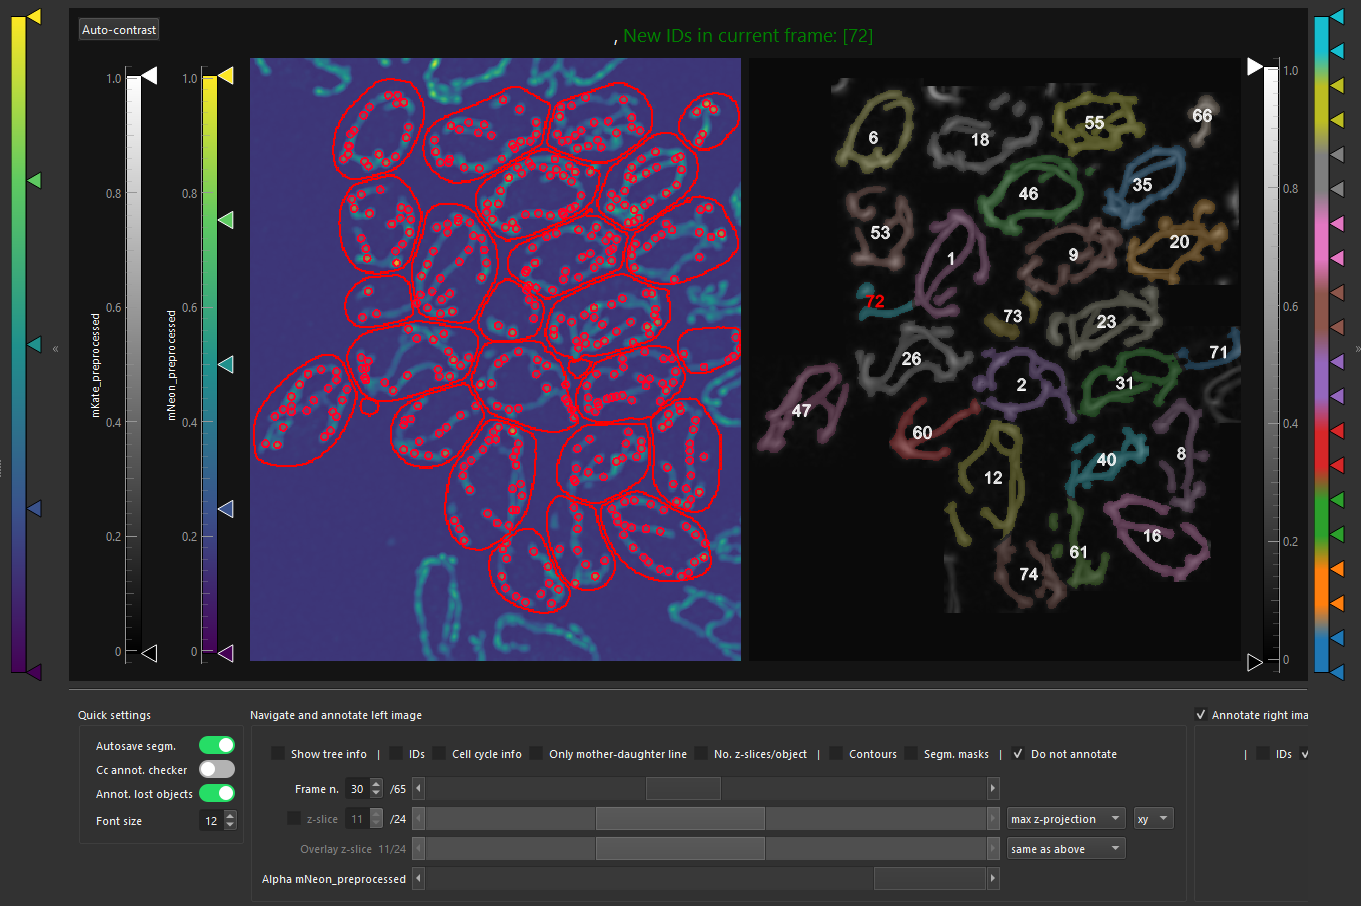Select the blue tick on mNeon_preprocessed gradient
The image size is (1361, 906).
point(225,509)
